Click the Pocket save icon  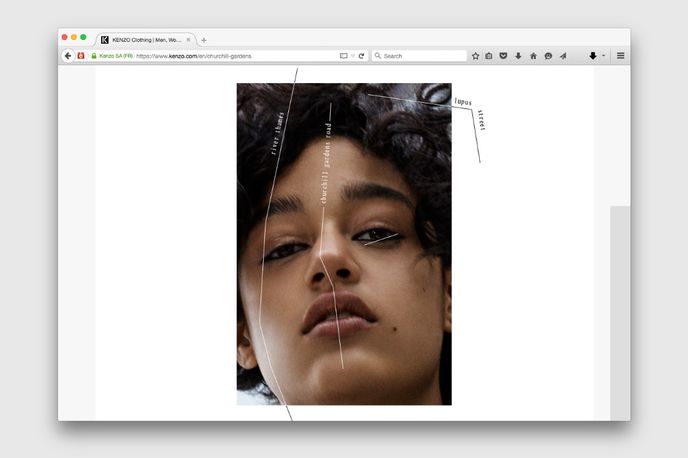tap(503, 56)
